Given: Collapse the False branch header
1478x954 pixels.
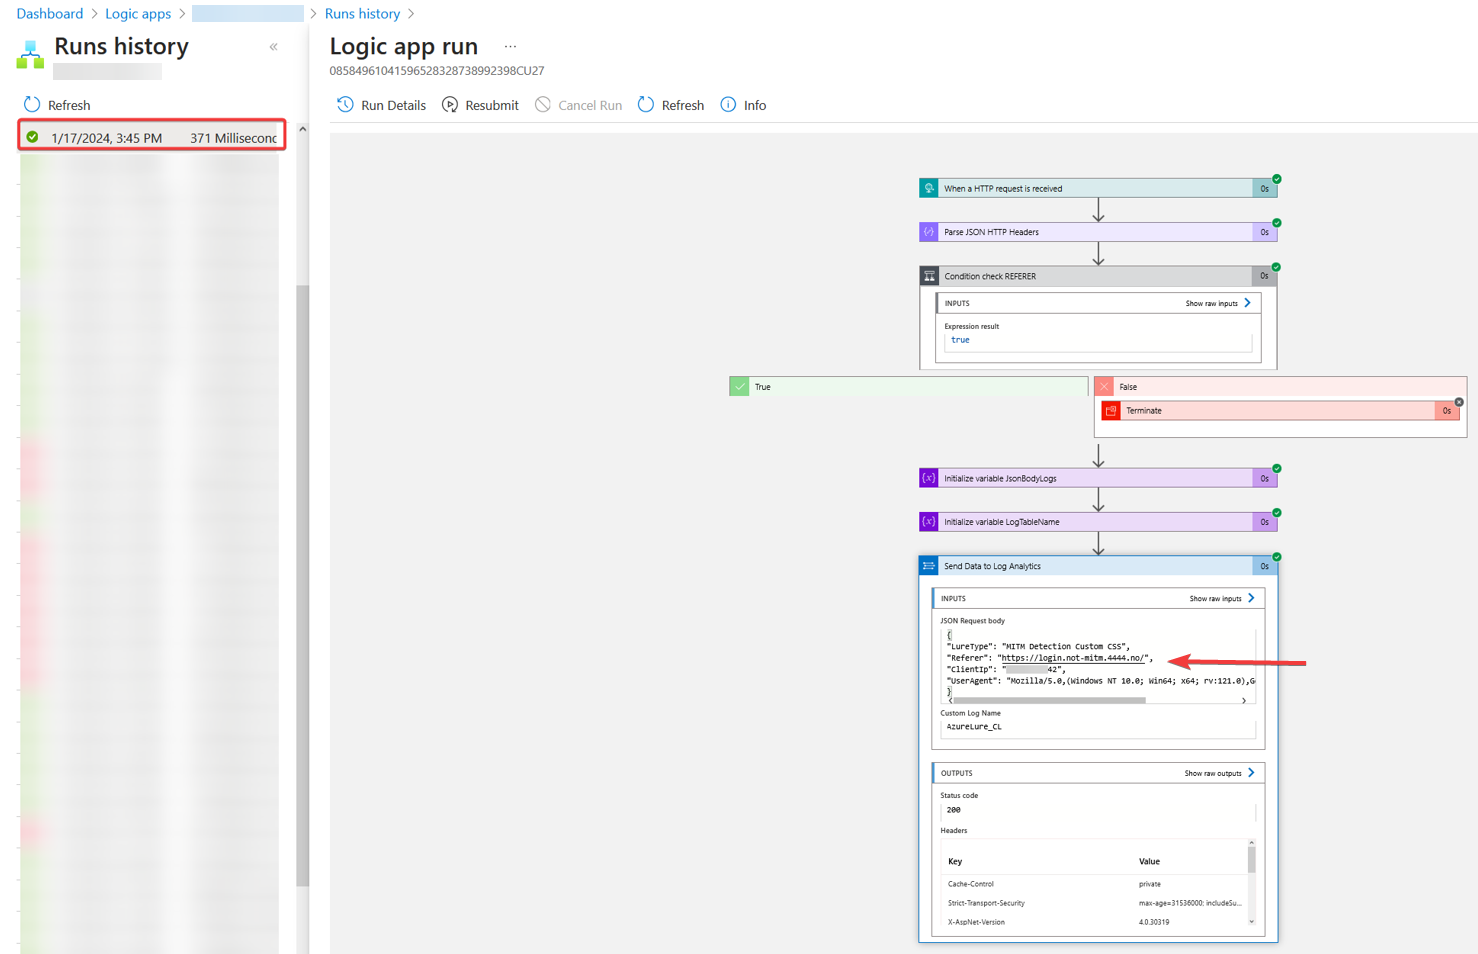Looking at the screenshot, I should [1280, 386].
